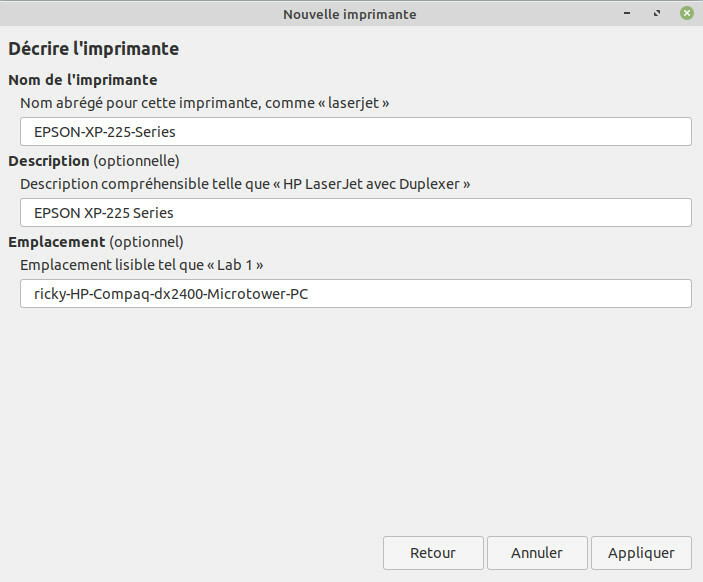
Task: Click the printer name field containing EPSON-XP-225-Series
Action: [x=355, y=131]
